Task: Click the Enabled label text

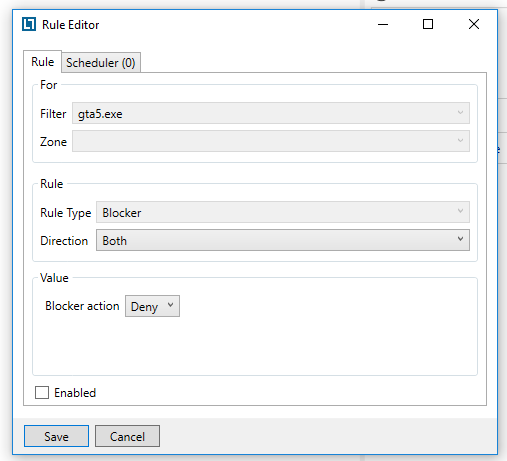Action: point(75,393)
